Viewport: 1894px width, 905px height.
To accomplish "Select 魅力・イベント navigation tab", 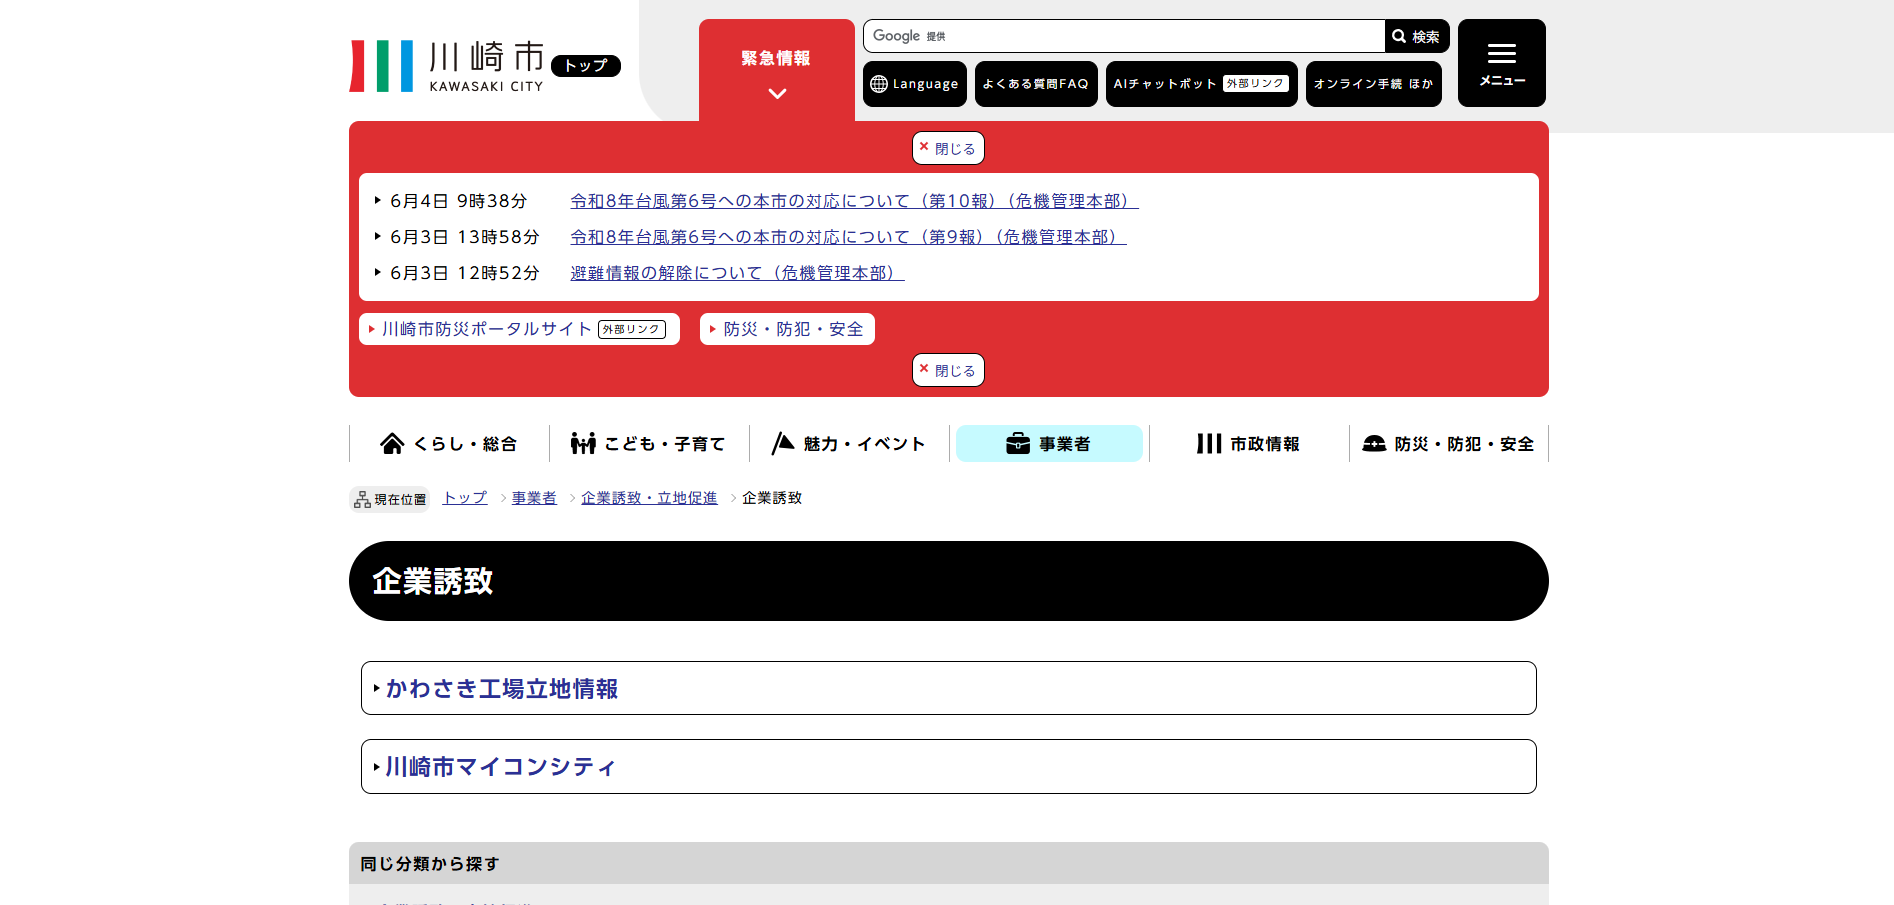I will [849, 444].
